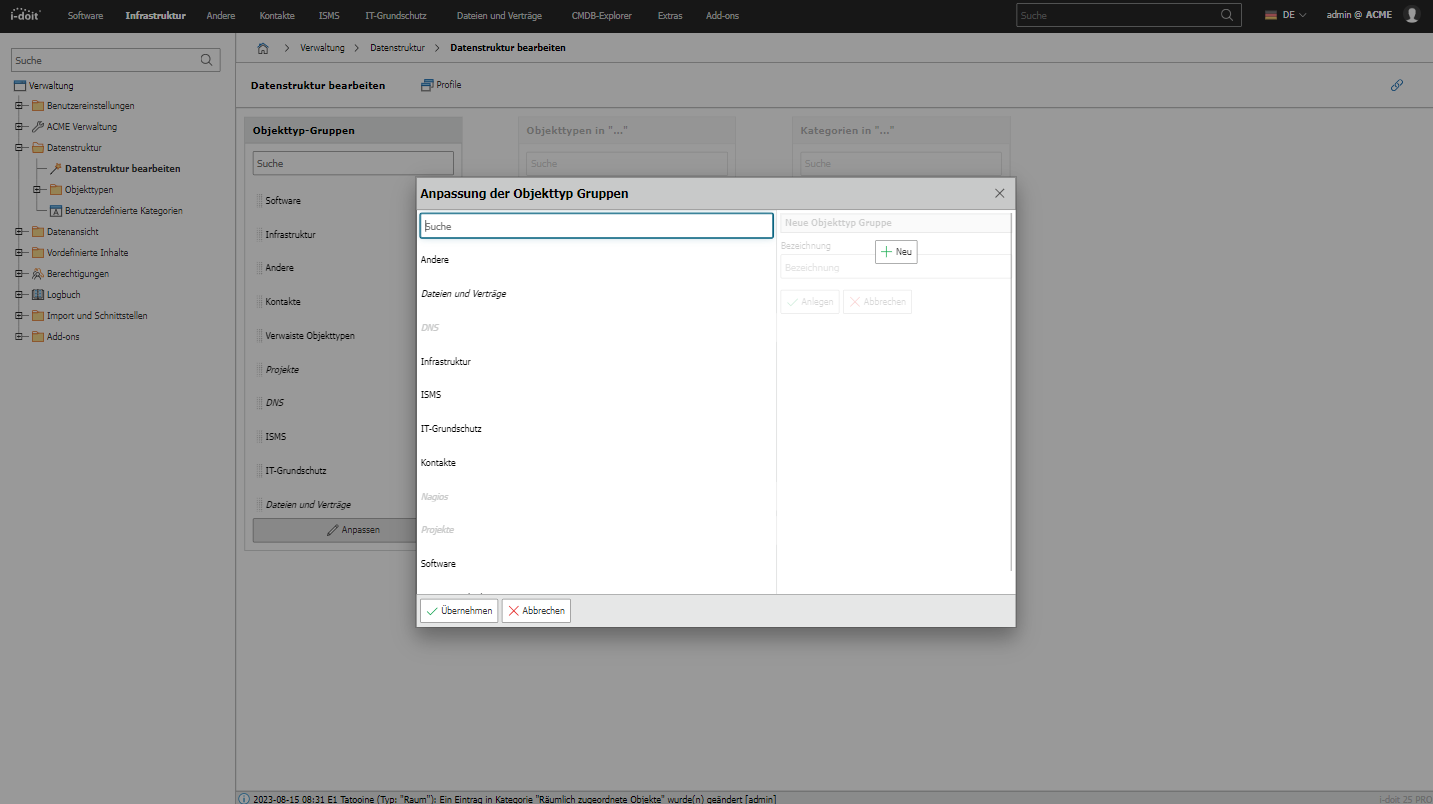Expand the Objekttypen tree node

(37, 189)
